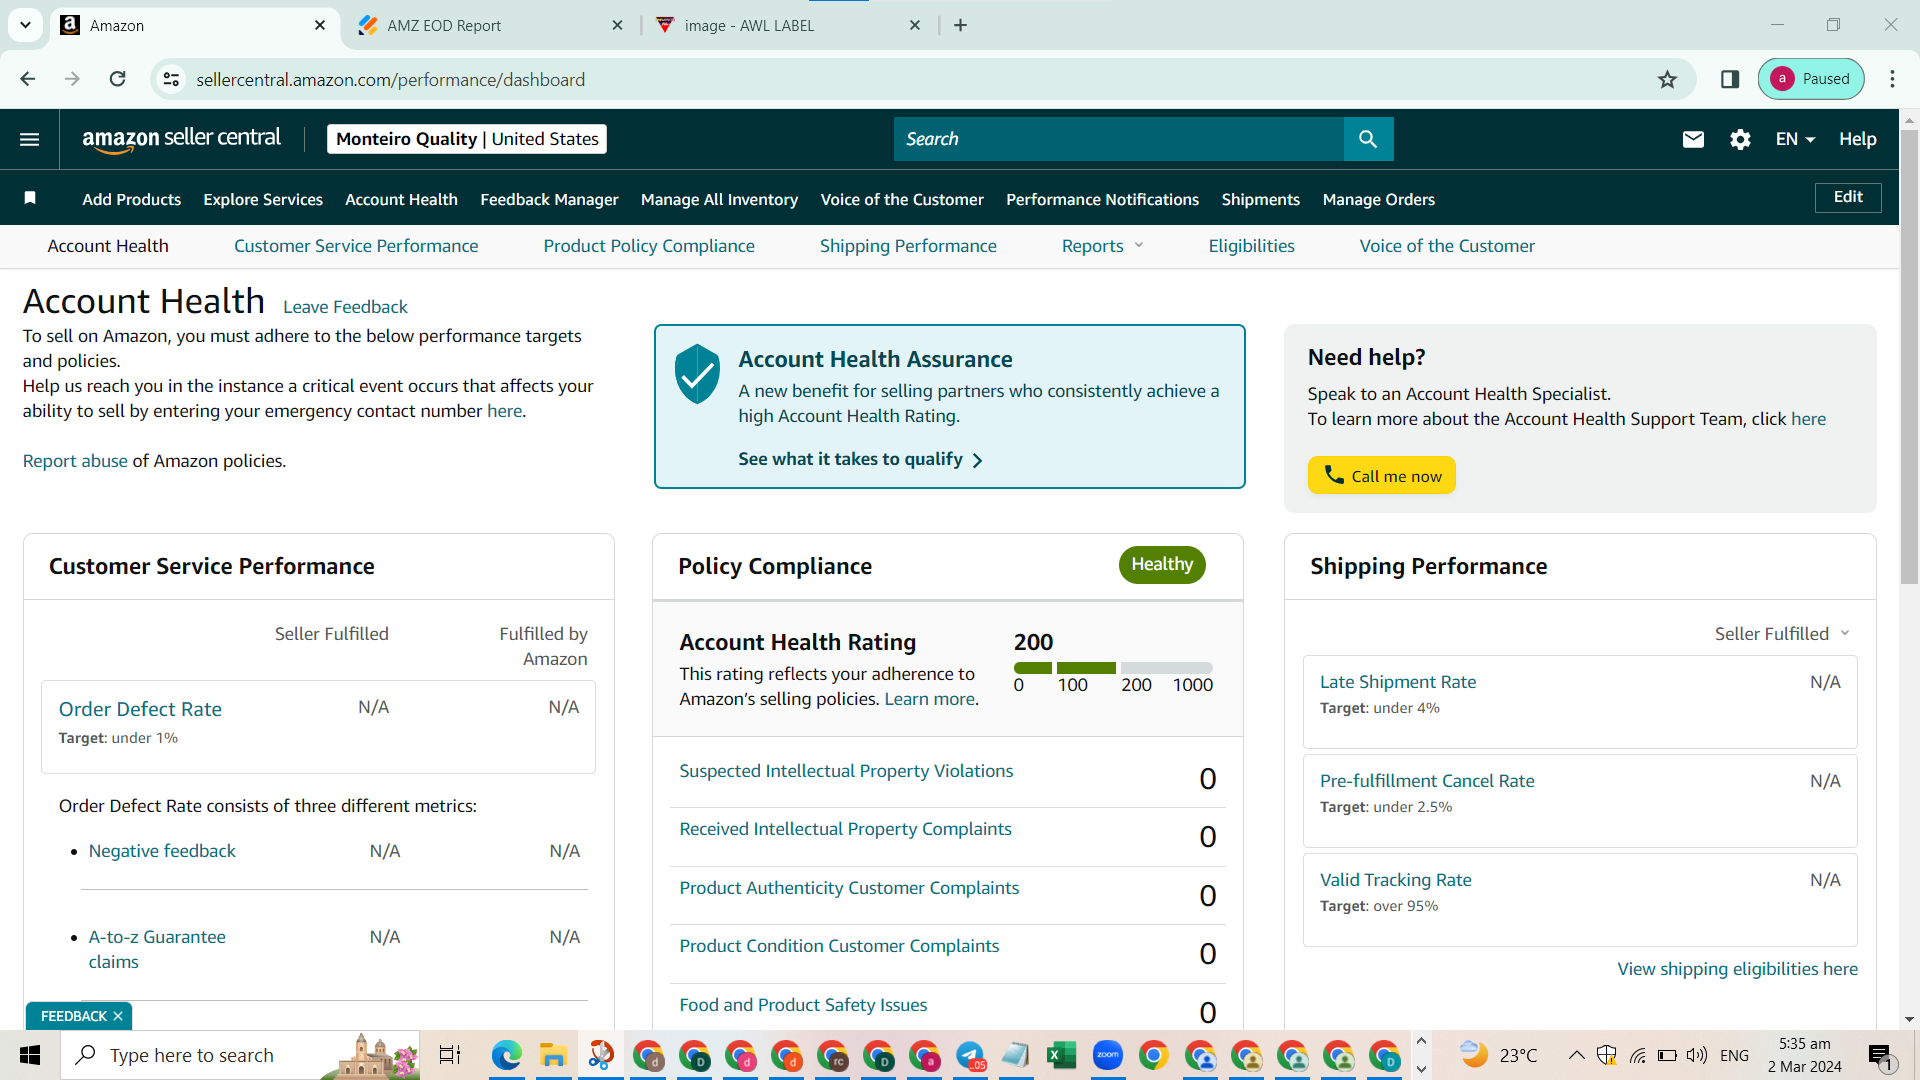Click the Windows taskbar search box

(240, 1055)
